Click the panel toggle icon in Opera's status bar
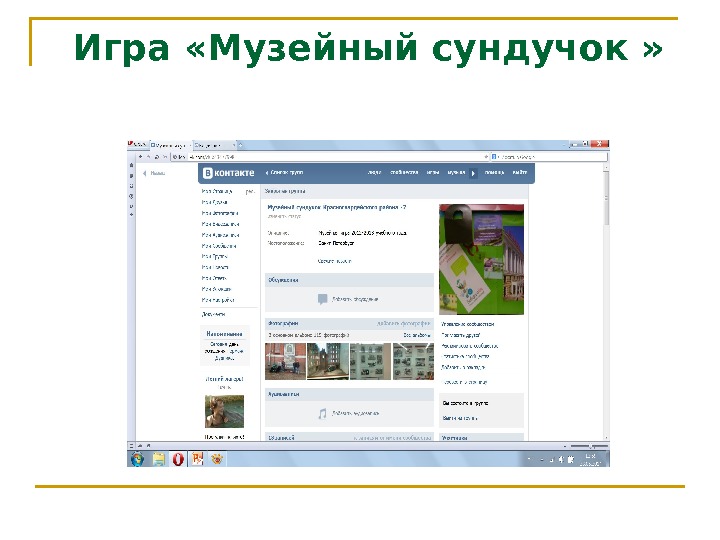Screen dimensions: 720x540 point(131,445)
